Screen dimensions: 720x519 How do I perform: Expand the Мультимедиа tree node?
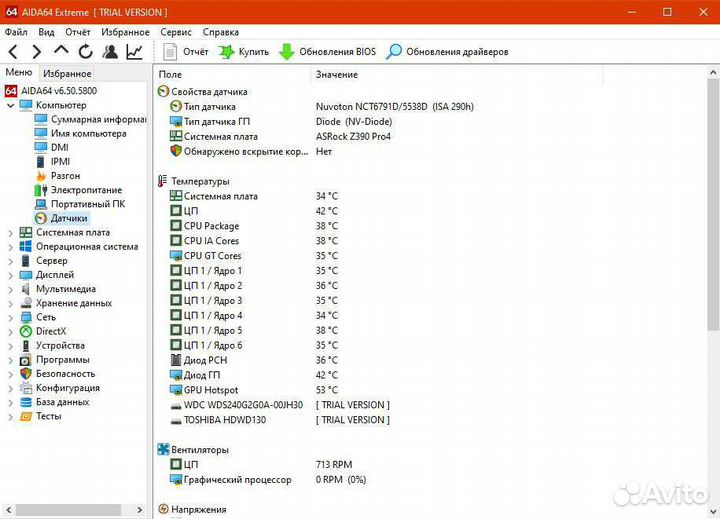(11, 289)
